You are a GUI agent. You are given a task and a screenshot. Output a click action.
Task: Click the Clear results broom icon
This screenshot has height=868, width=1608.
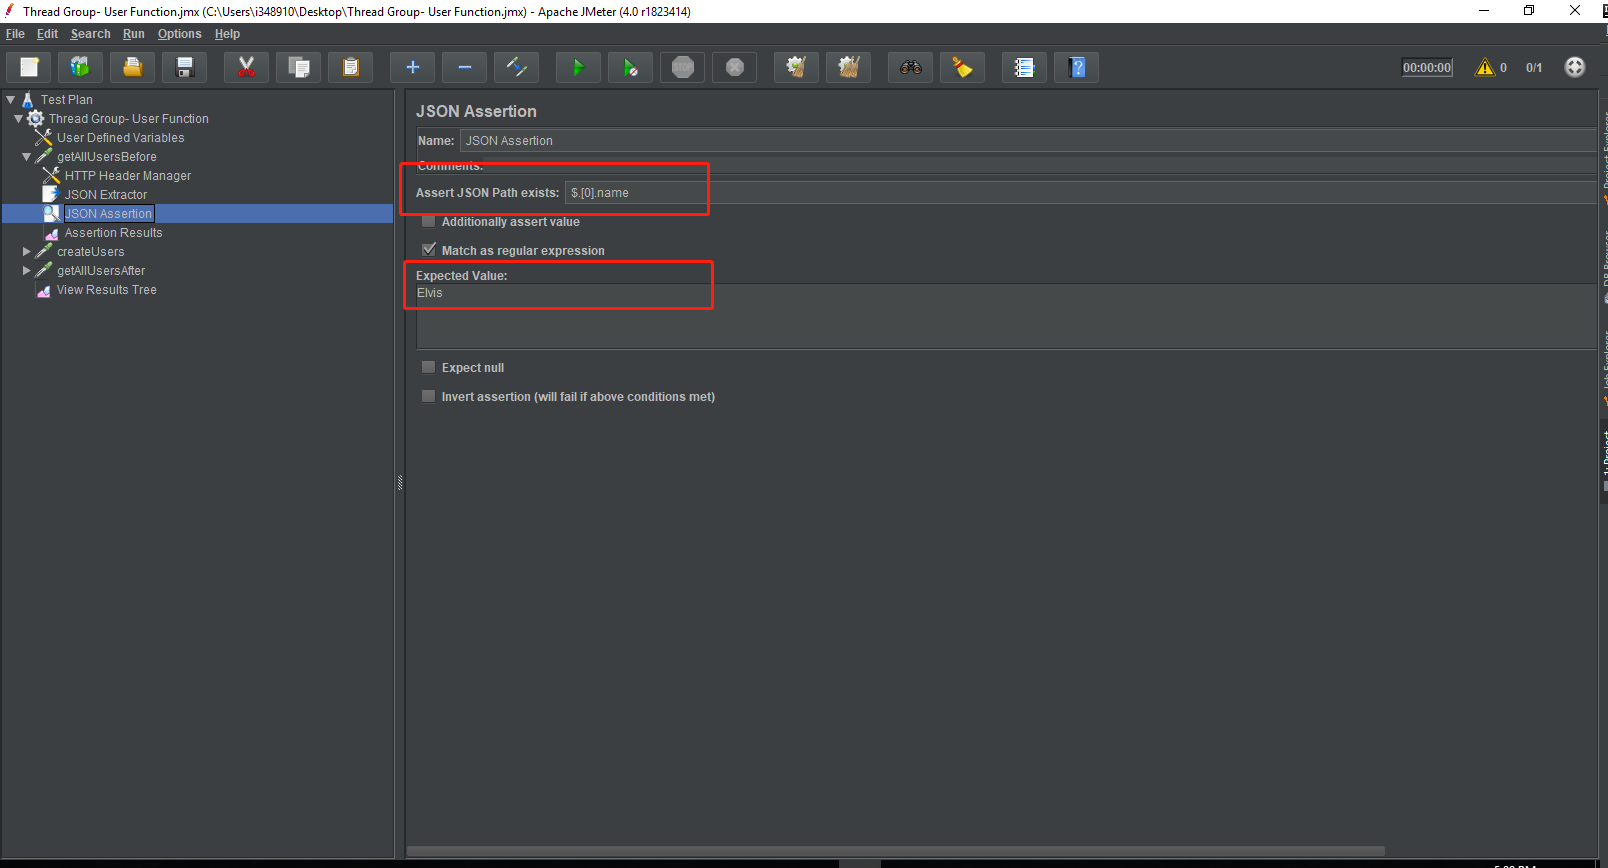click(x=796, y=67)
